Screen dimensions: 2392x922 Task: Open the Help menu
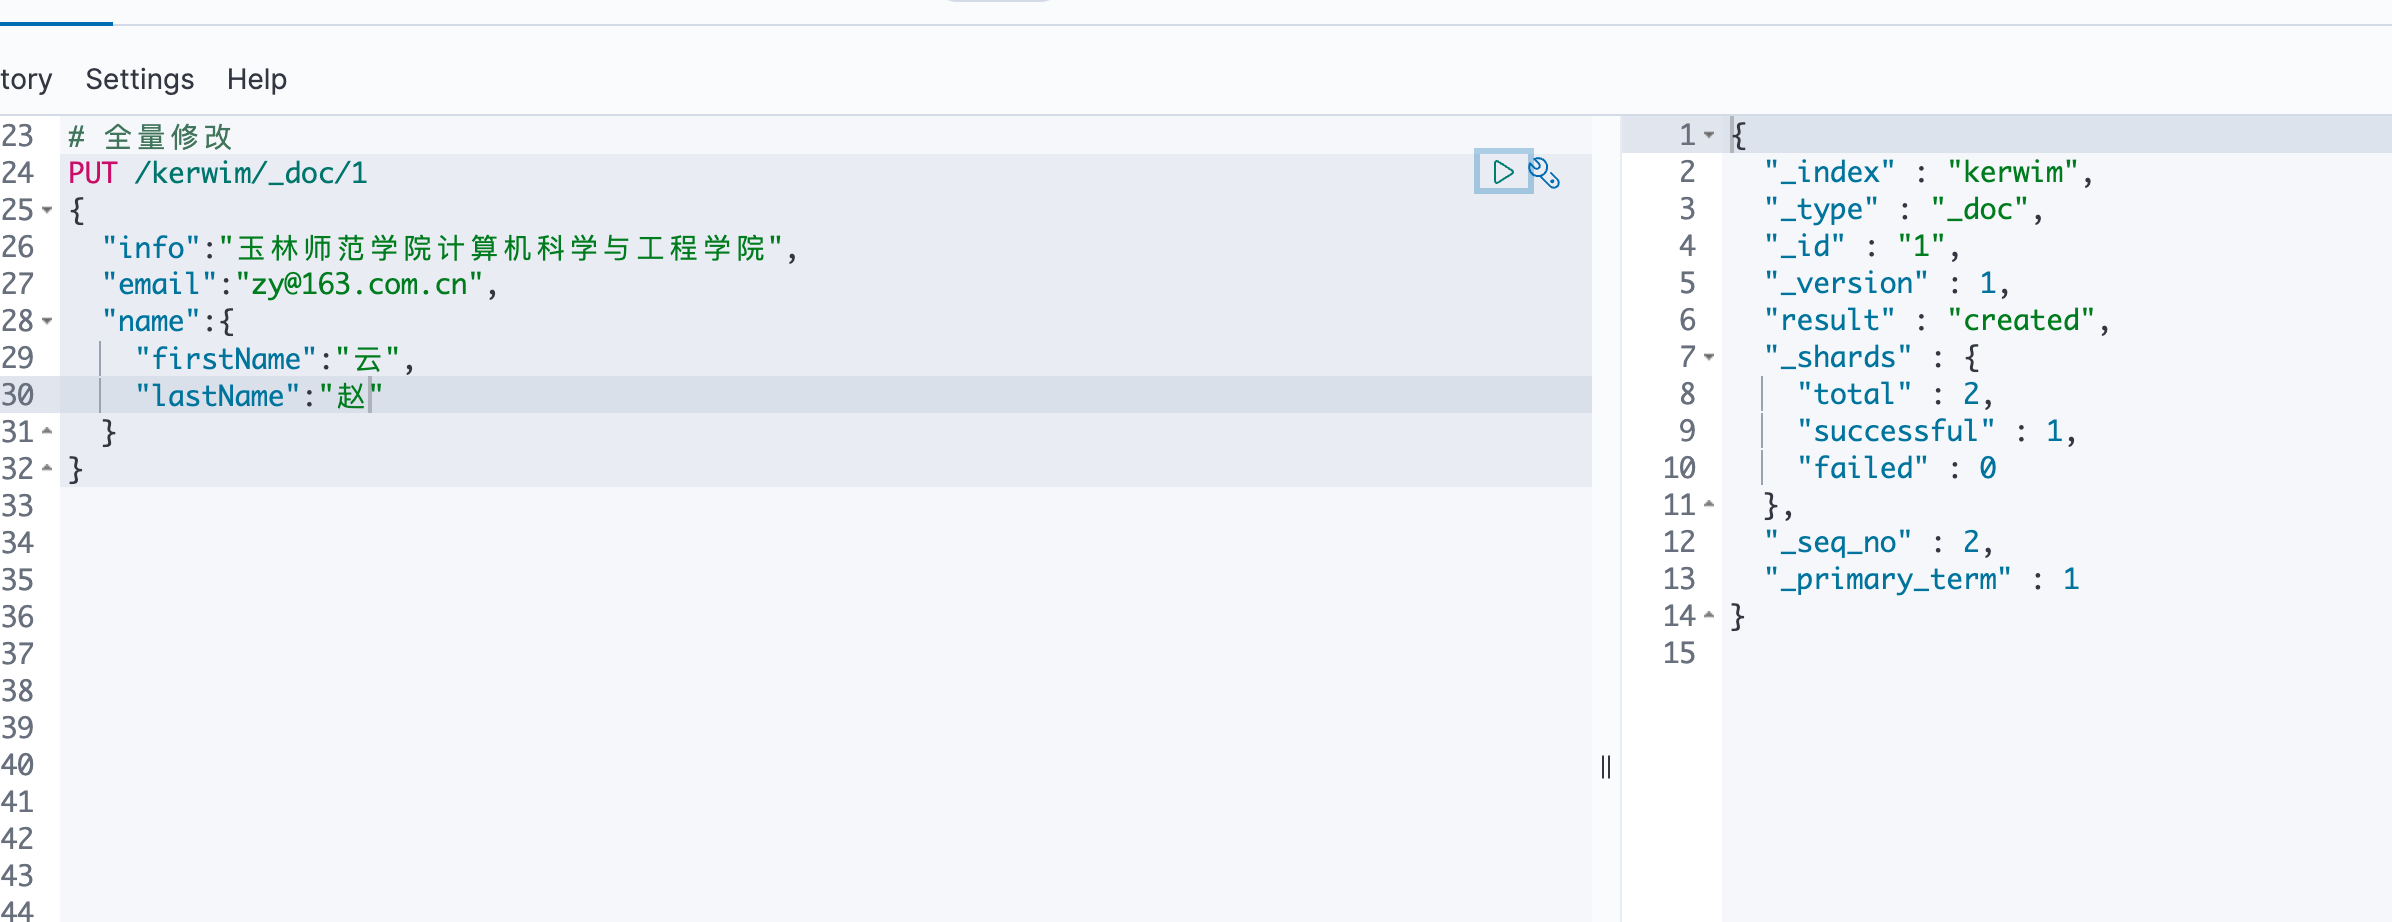[257, 79]
